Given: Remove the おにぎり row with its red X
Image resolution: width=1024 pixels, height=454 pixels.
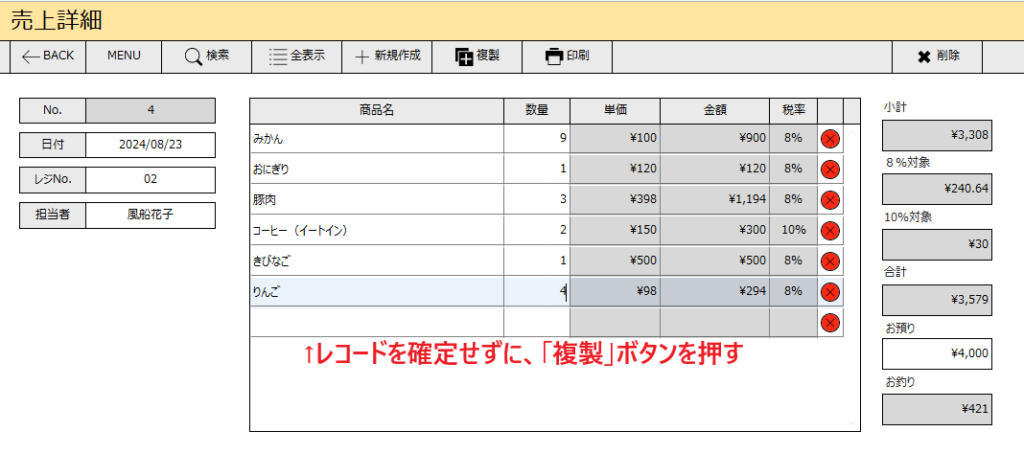Looking at the screenshot, I should pos(830,170).
